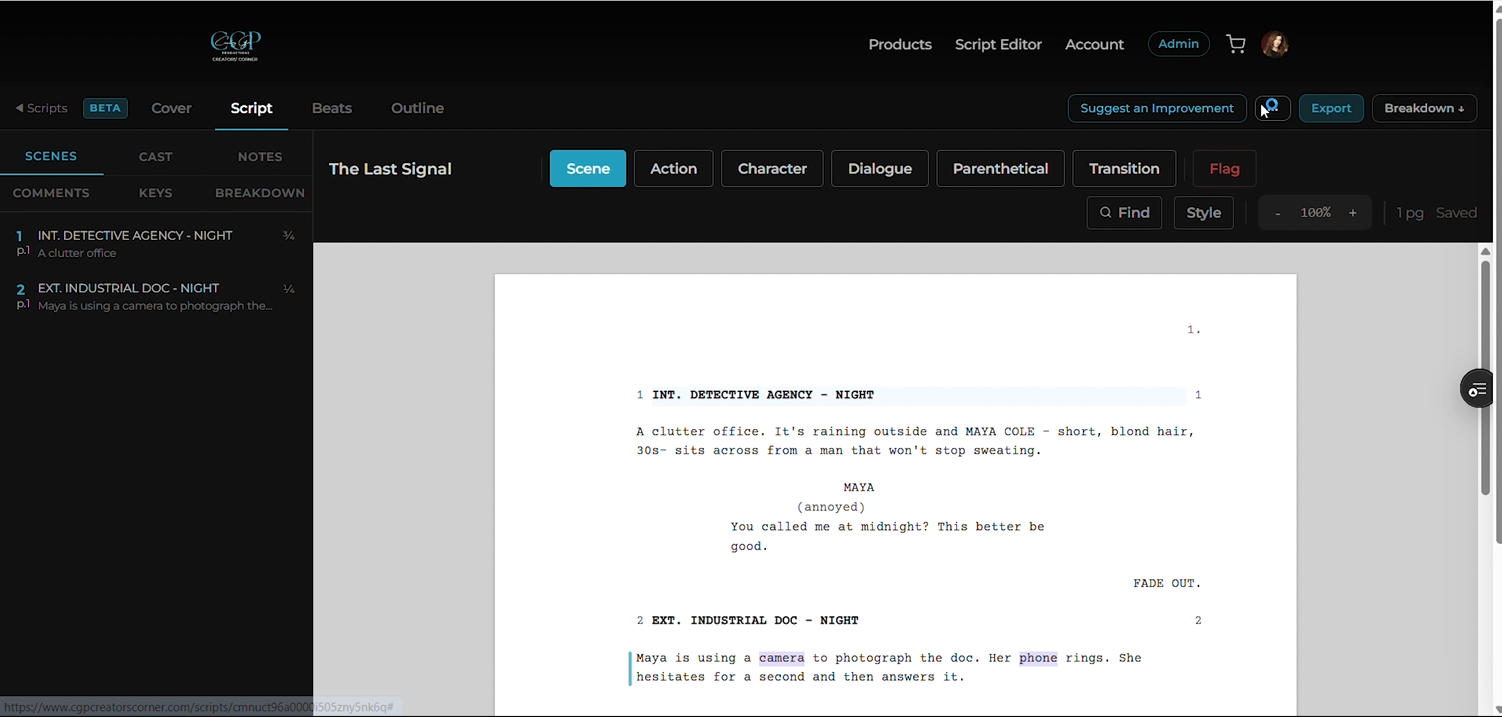The width and height of the screenshot is (1502, 717).
Task: Click the magnifier icon in the Find button
Action: (x=1106, y=212)
